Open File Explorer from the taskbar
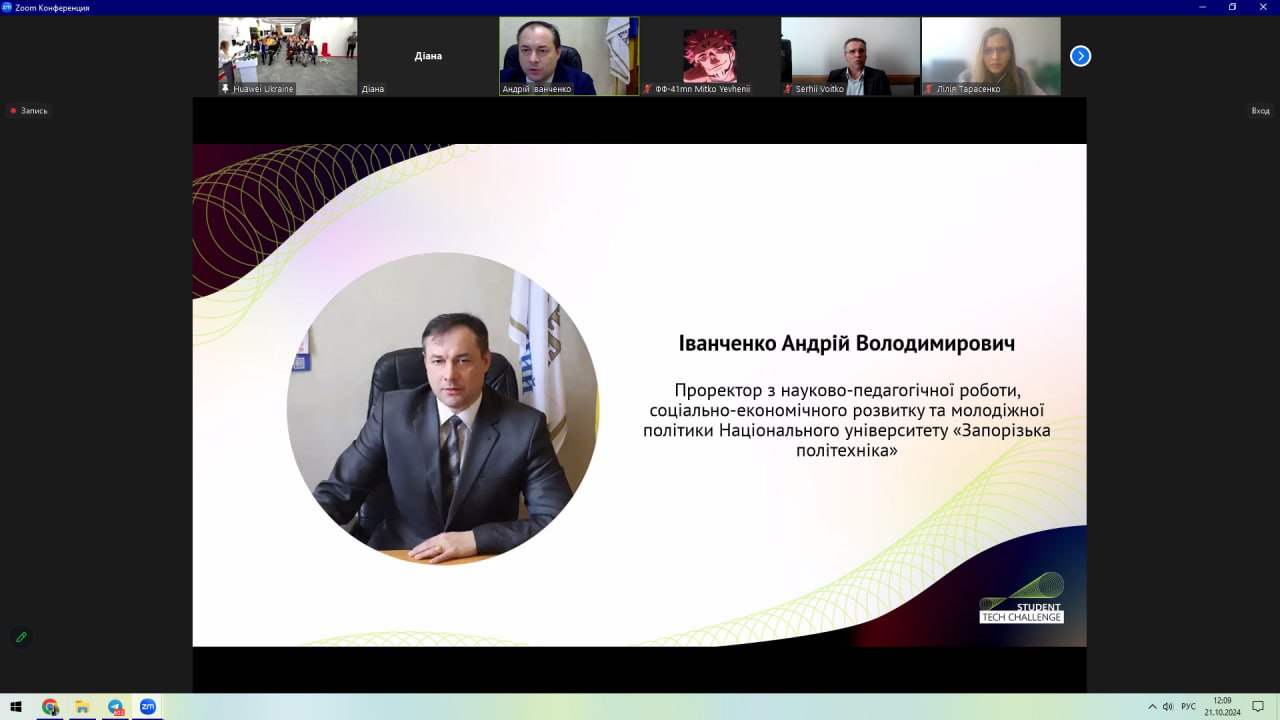This screenshot has width=1280, height=720. (82, 707)
